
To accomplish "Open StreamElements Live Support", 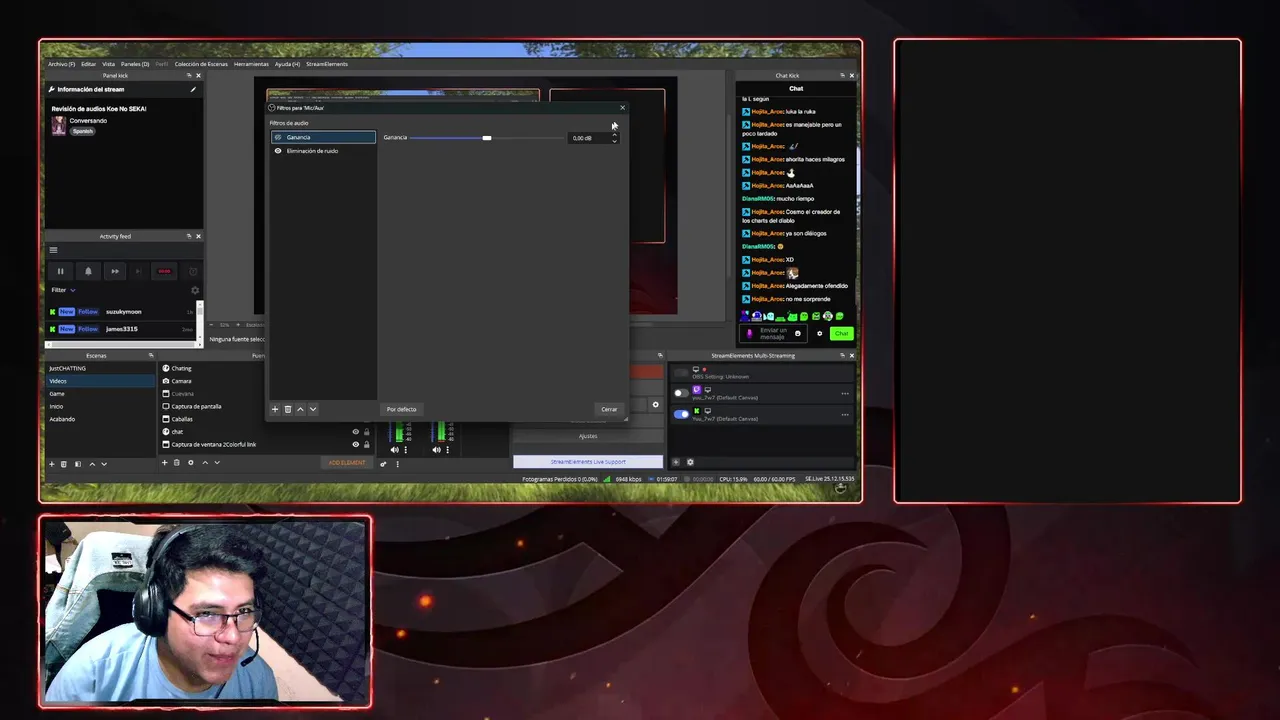I will [588, 462].
